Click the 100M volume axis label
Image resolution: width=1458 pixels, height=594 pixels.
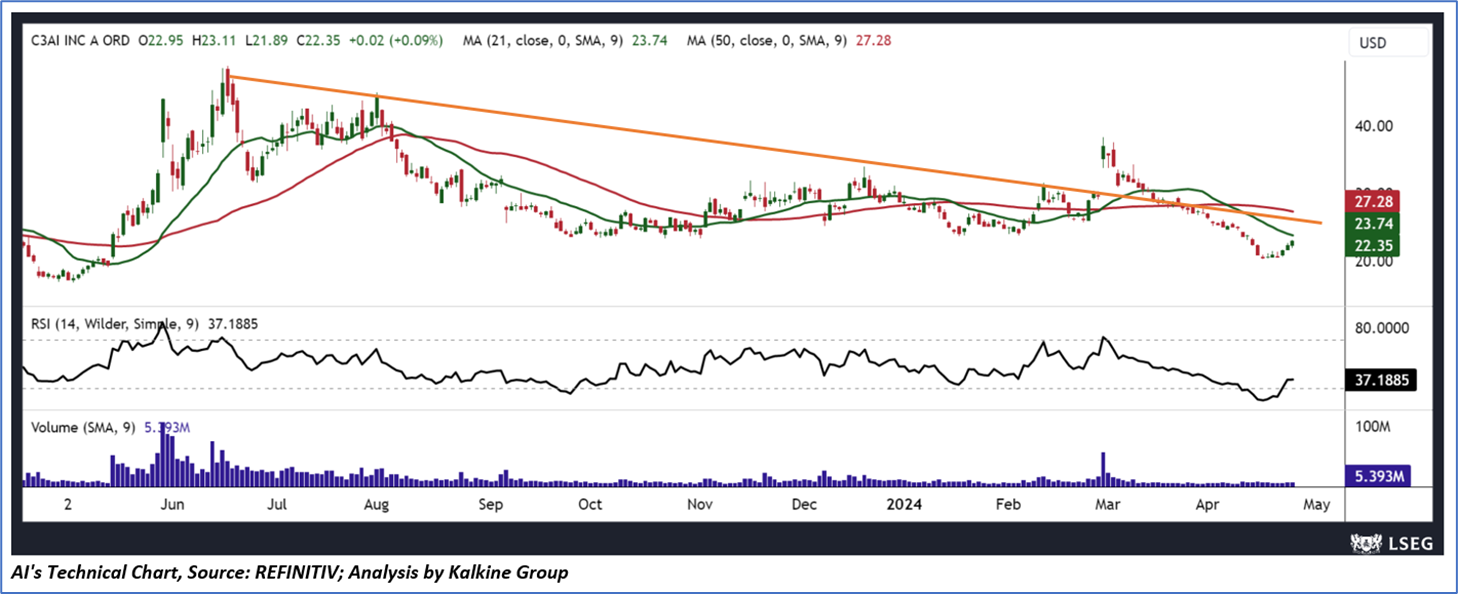tap(1373, 428)
